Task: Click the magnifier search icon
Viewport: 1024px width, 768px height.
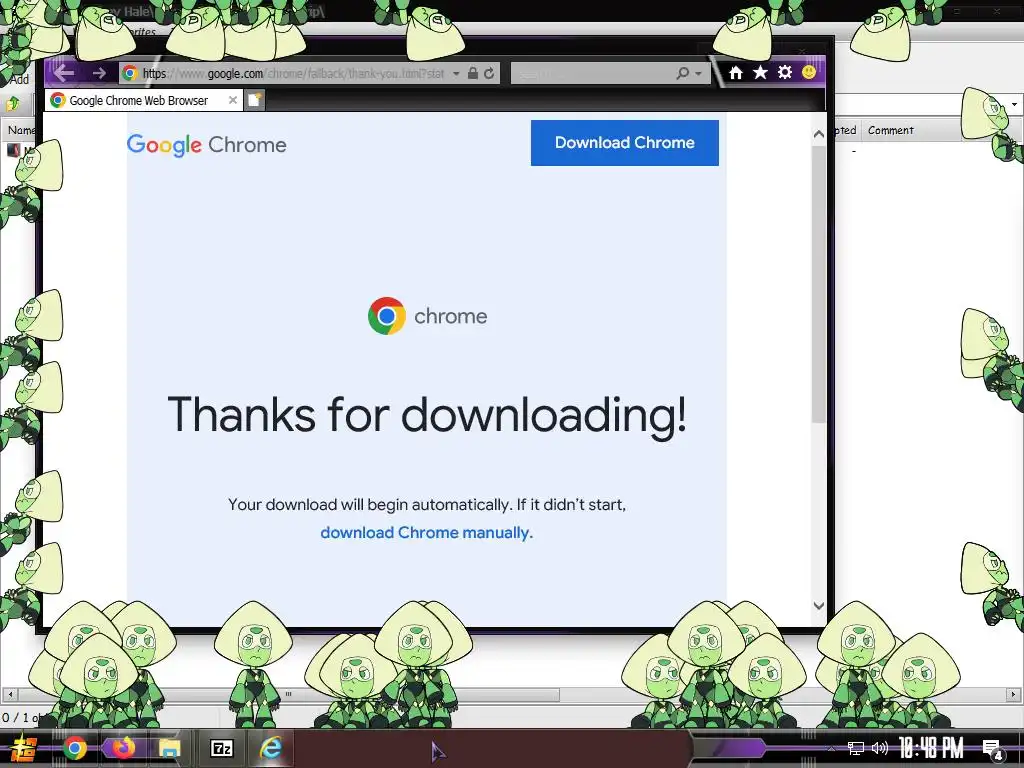Action: click(682, 73)
